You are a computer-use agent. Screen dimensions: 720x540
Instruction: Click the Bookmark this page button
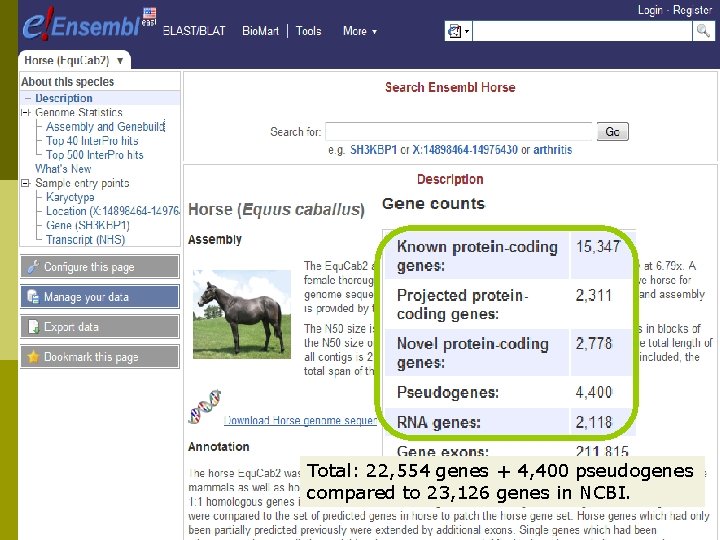(x=100, y=357)
